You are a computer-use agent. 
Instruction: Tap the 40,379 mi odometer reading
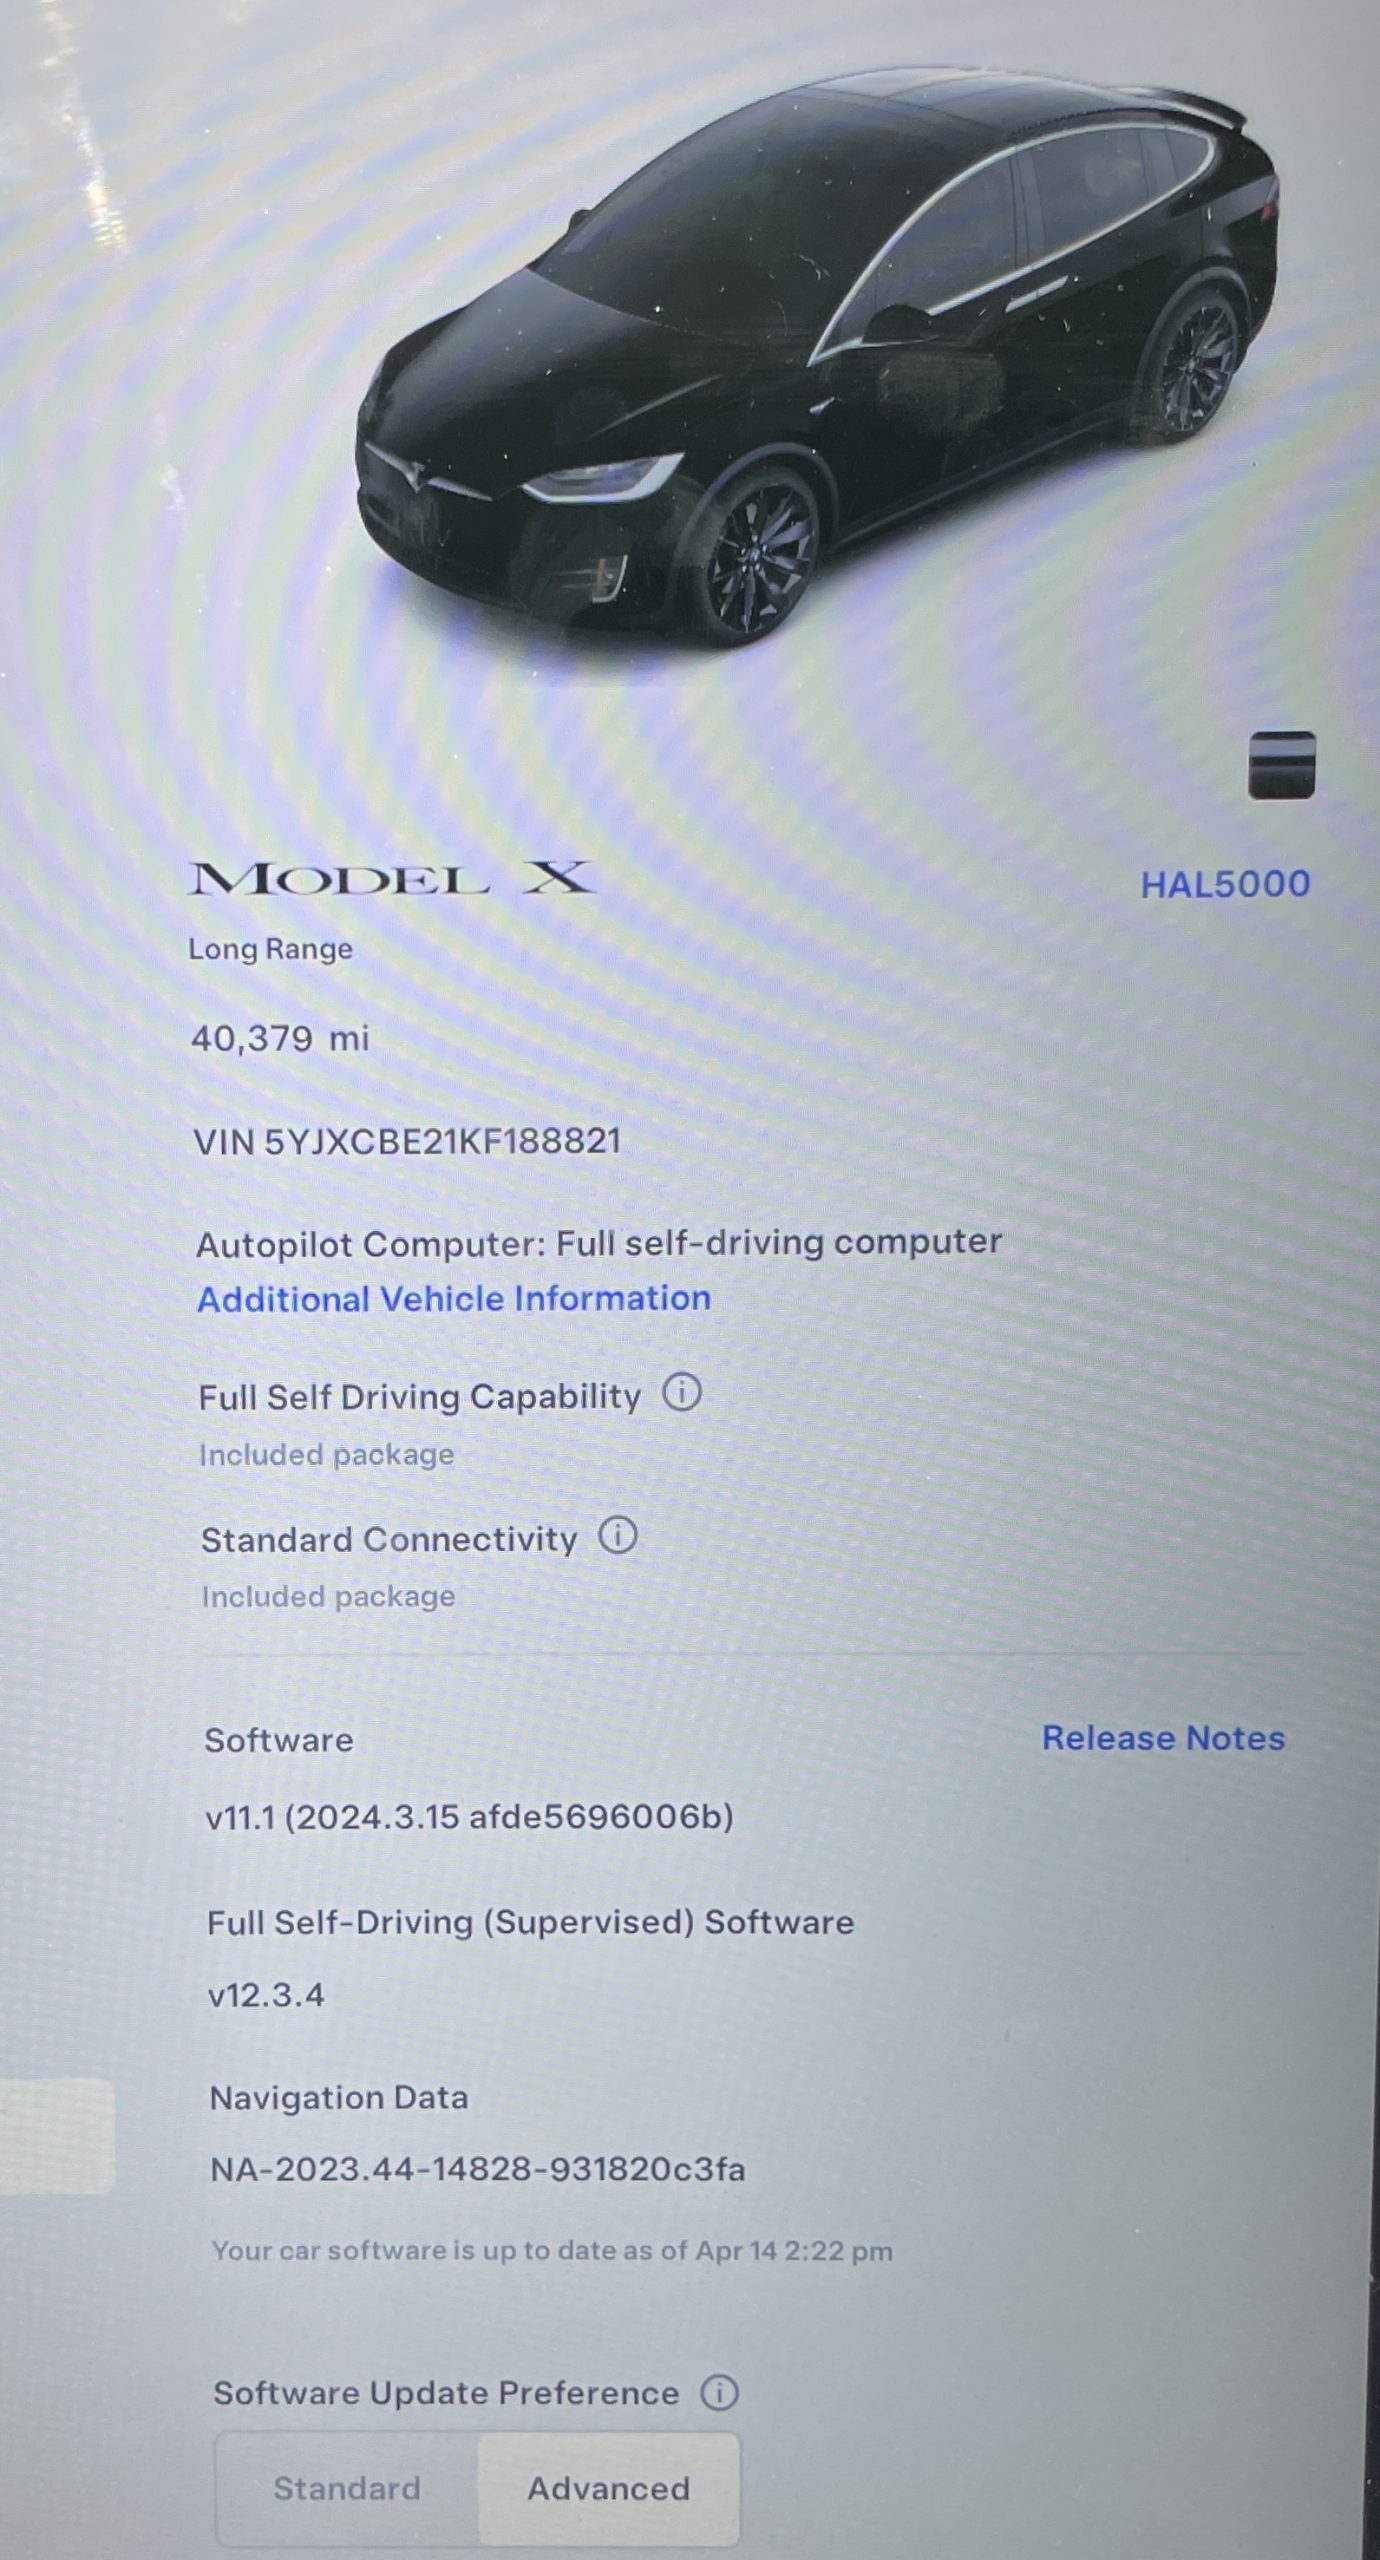tap(280, 1038)
